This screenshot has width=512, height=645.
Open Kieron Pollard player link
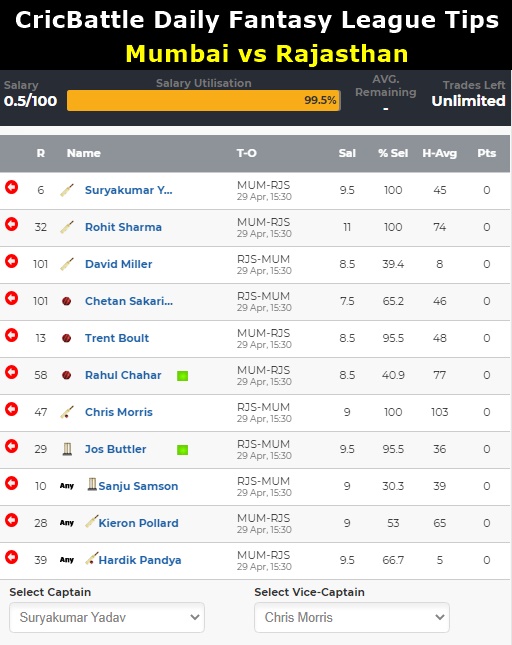139,523
